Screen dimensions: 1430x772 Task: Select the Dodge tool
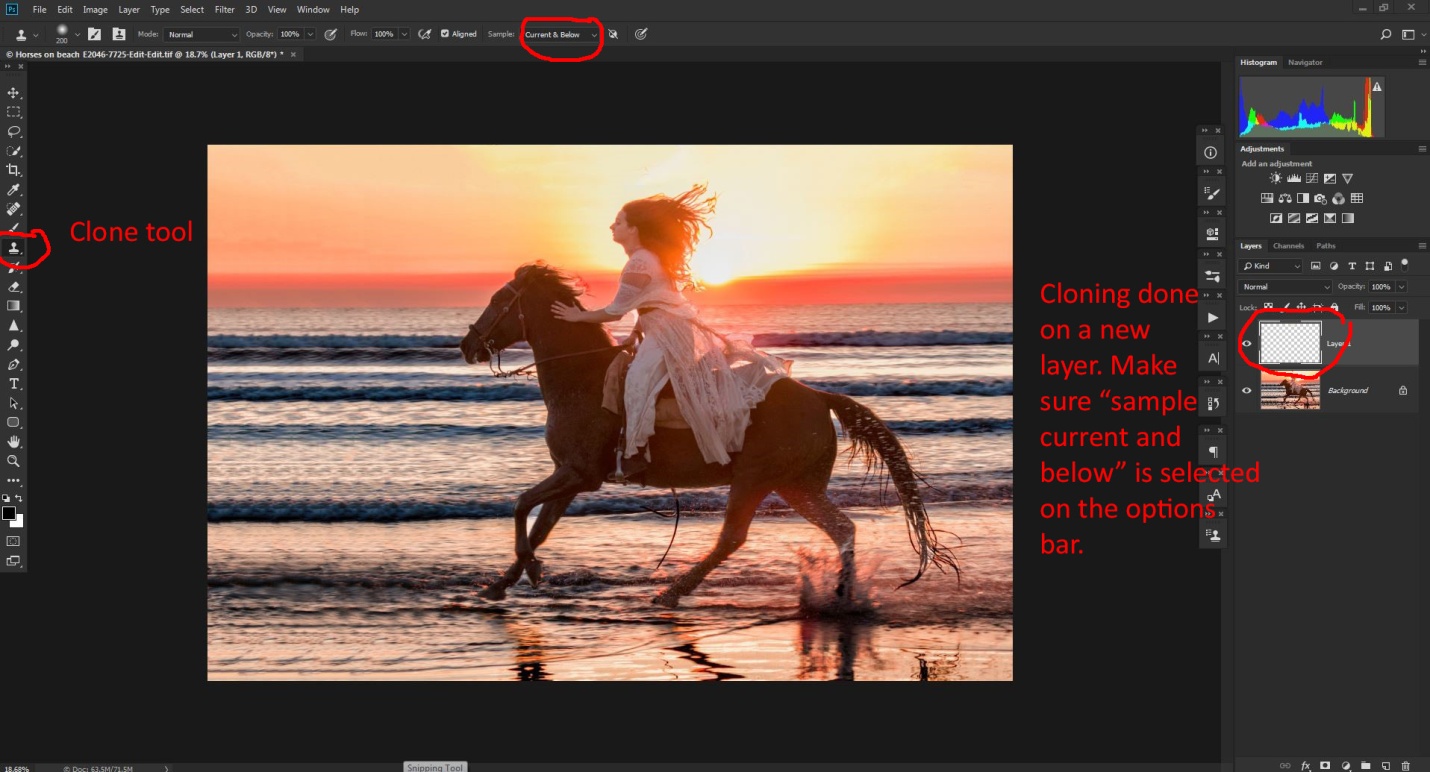click(14, 345)
